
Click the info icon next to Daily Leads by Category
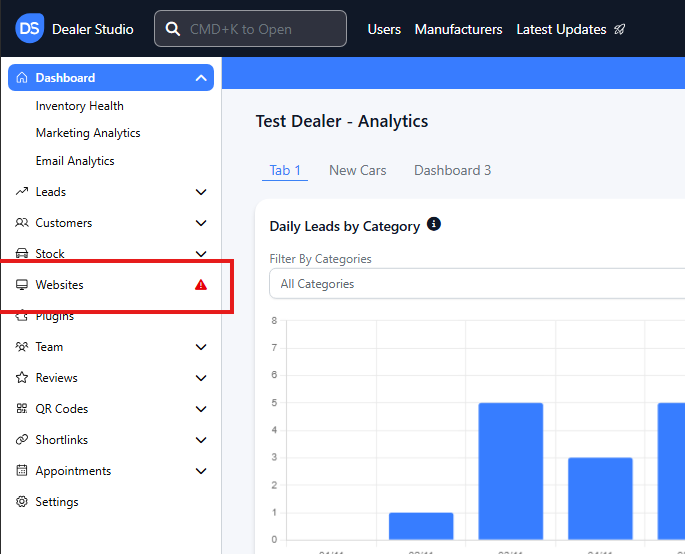point(434,225)
